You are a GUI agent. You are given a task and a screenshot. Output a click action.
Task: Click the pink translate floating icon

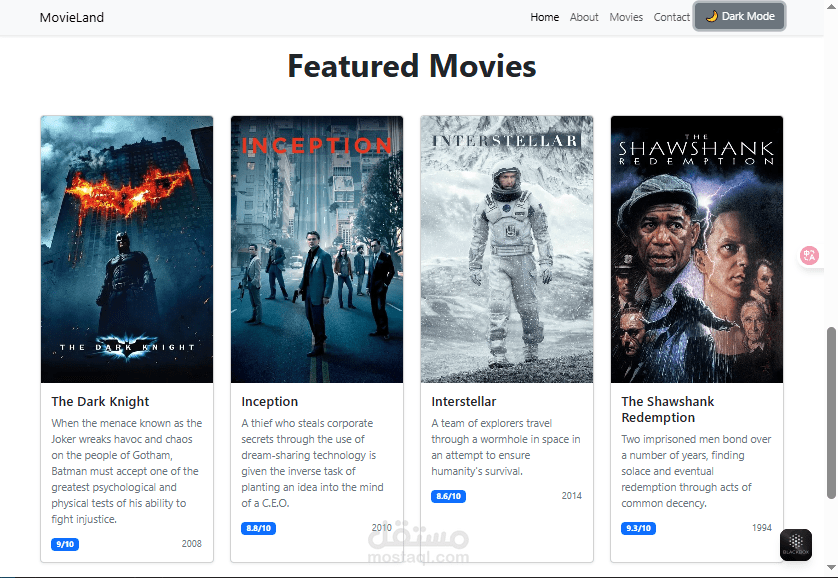click(x=809, y=255)
